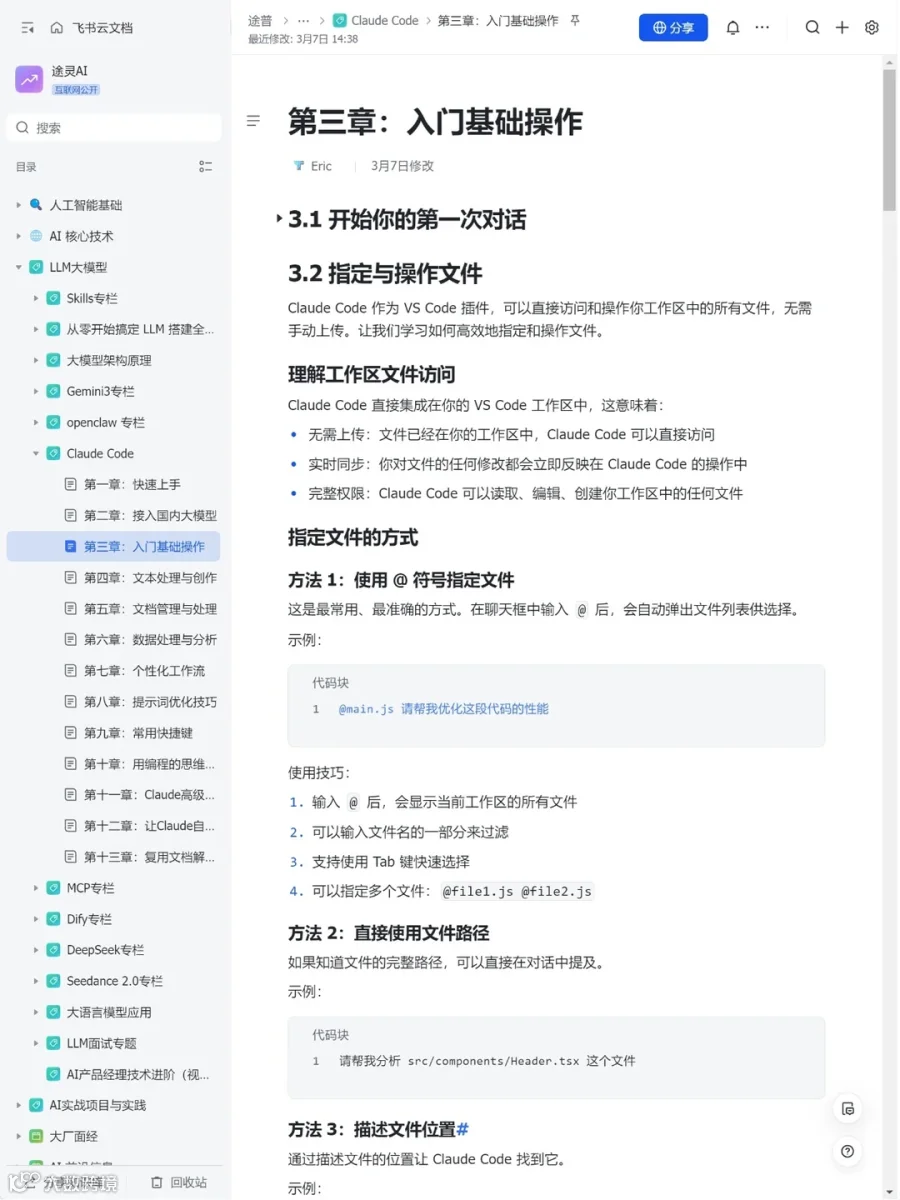
Task: Click the pin icon after the breadcrumb
Action: tap(575, 20)
